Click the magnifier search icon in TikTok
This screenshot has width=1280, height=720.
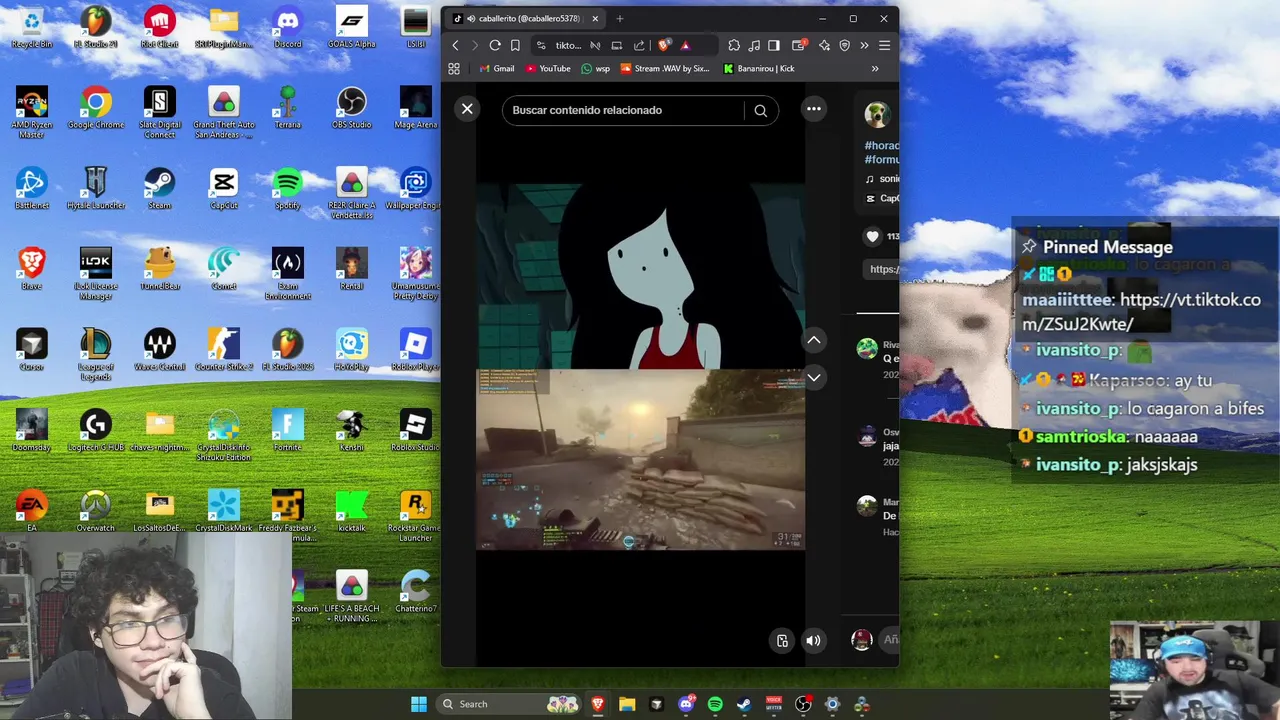(x=761, y=111)
